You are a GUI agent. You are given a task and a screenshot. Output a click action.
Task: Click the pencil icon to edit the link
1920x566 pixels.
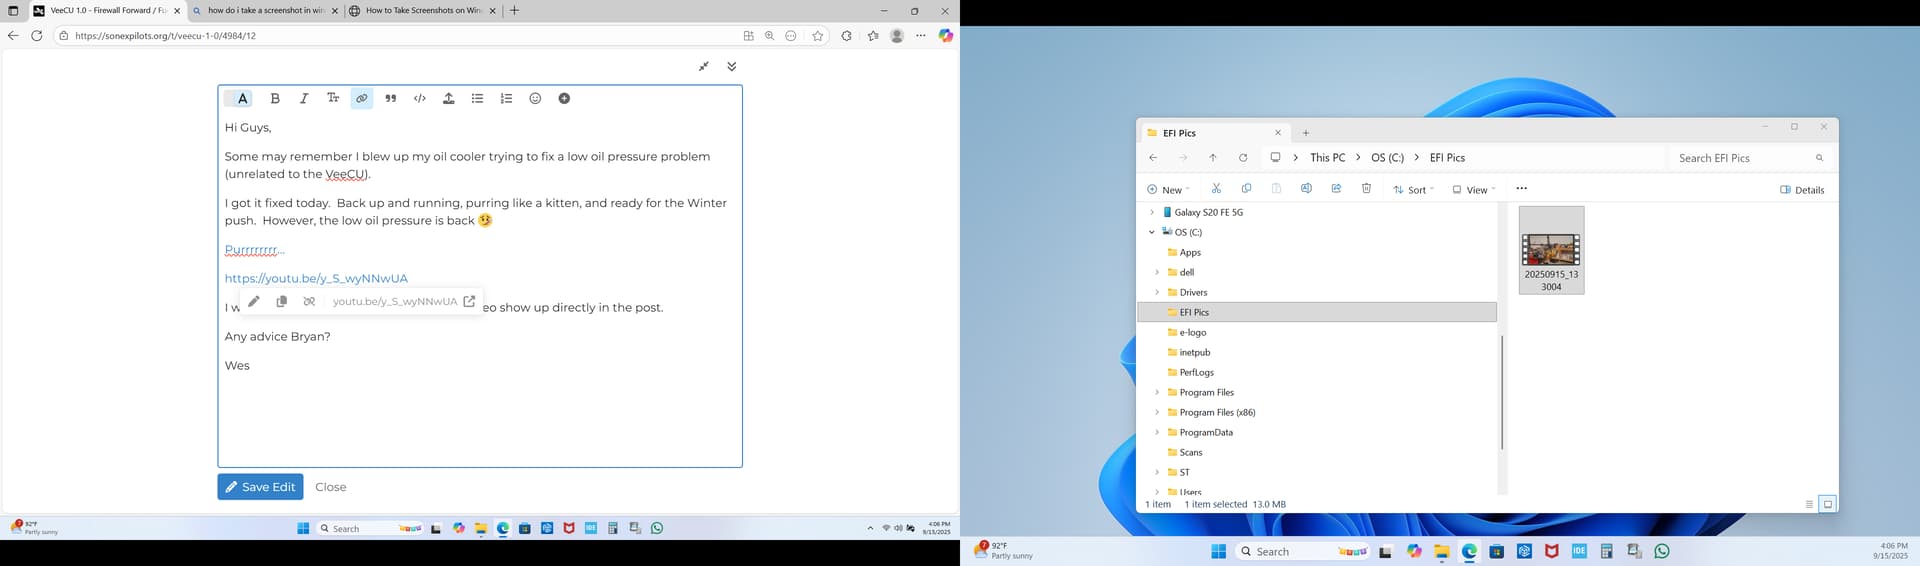point(254,302)
